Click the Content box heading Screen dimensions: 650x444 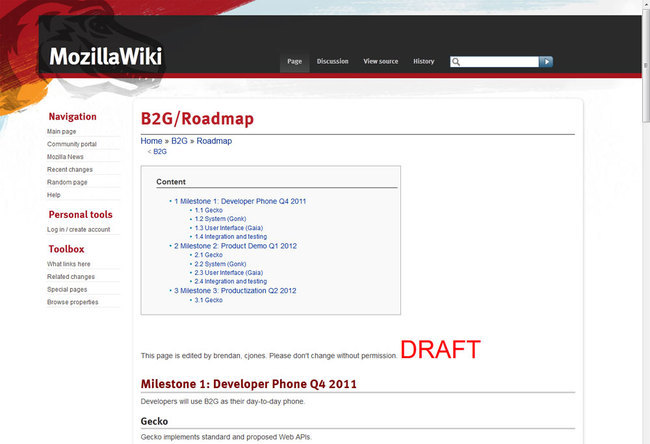click(171, 182)
